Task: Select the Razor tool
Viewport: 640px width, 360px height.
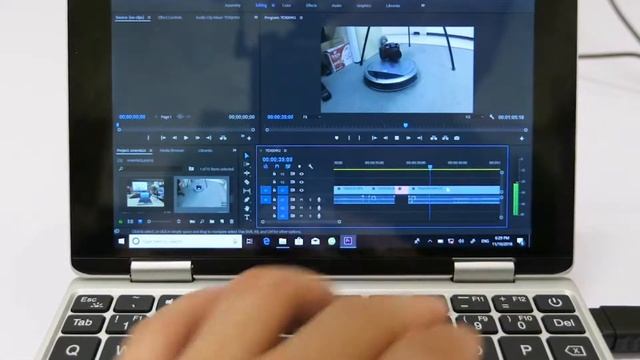Action: tap(247, 182)
